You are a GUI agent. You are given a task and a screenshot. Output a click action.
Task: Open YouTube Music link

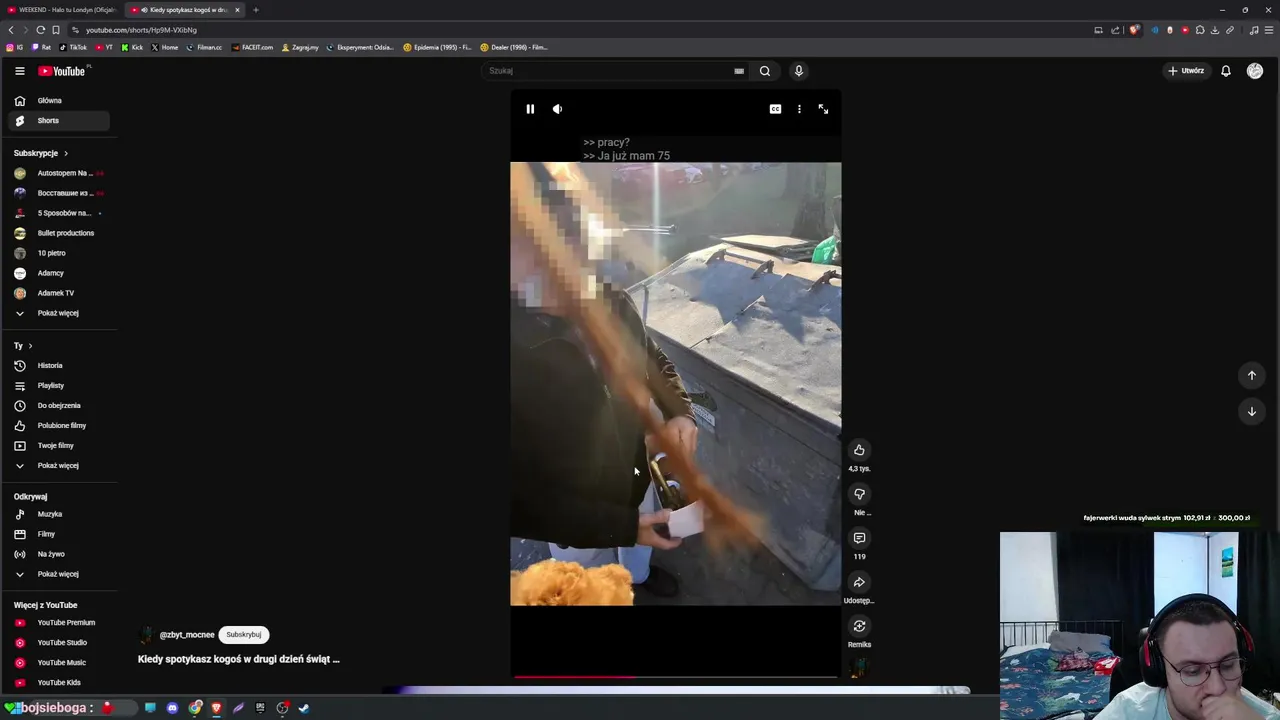pyautogui.click(x=59, y=663)
